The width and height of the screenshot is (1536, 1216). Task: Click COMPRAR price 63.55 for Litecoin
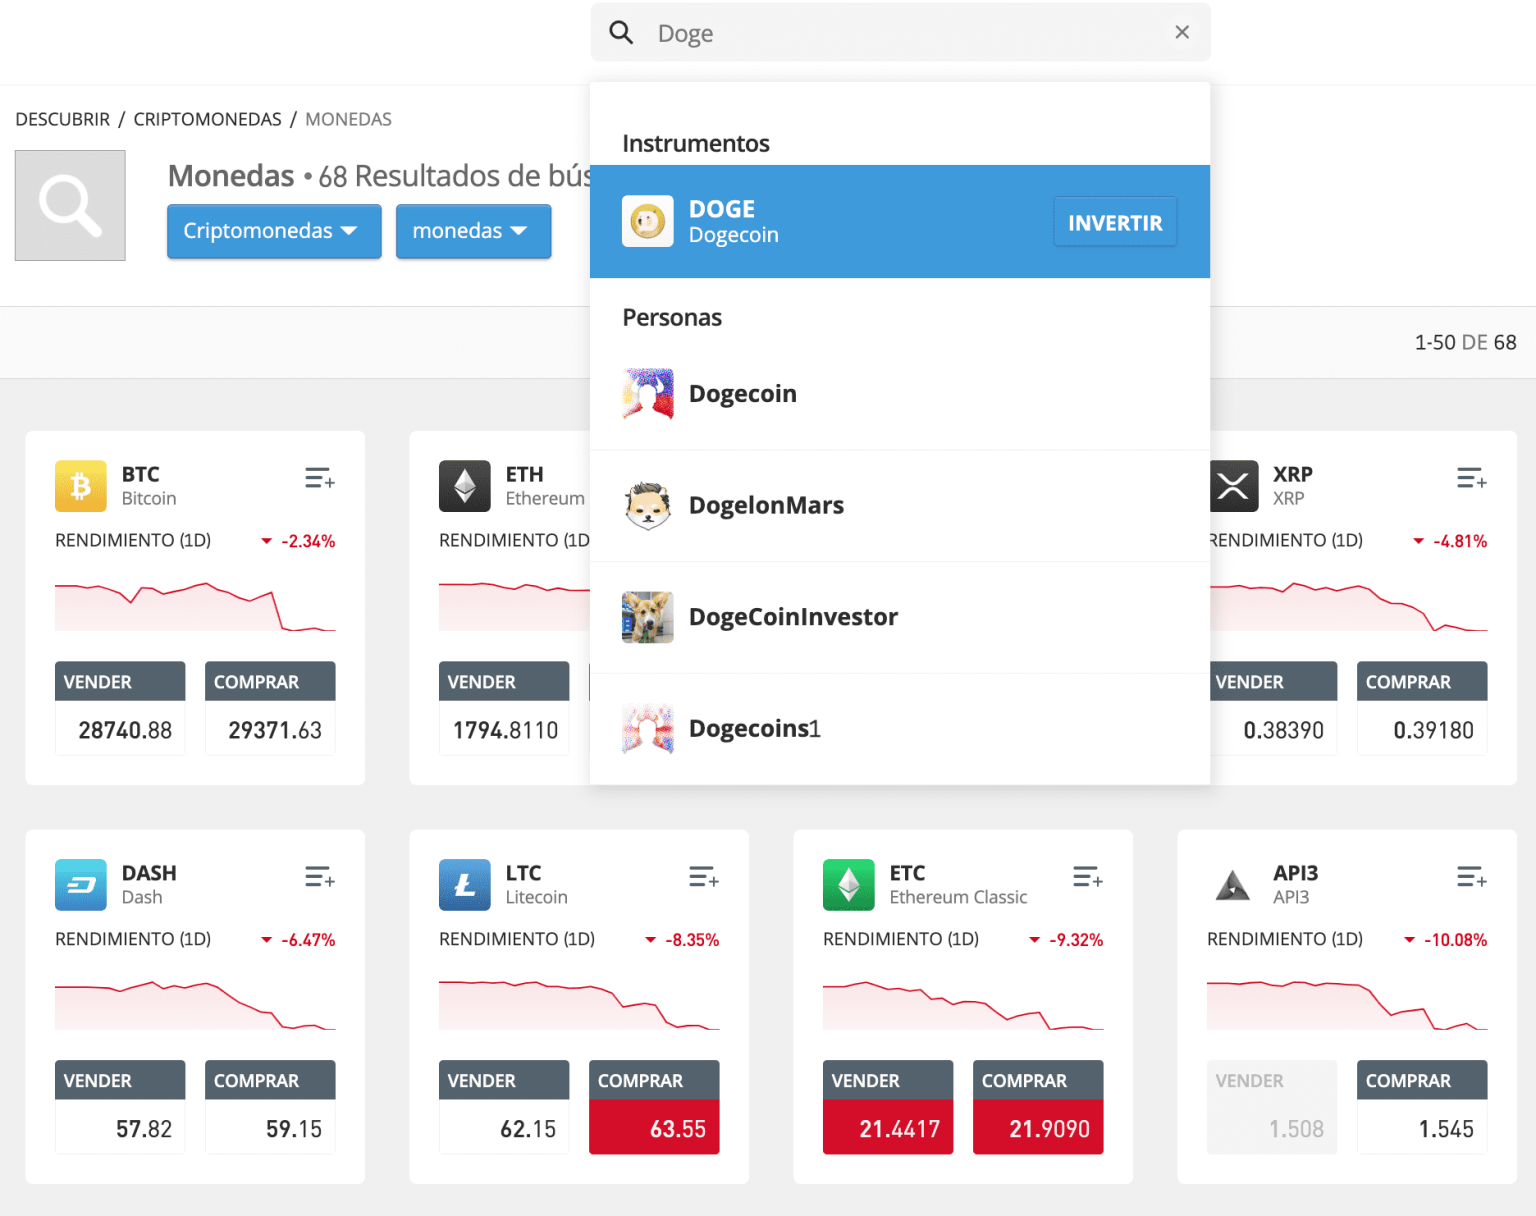point(654,1128)
